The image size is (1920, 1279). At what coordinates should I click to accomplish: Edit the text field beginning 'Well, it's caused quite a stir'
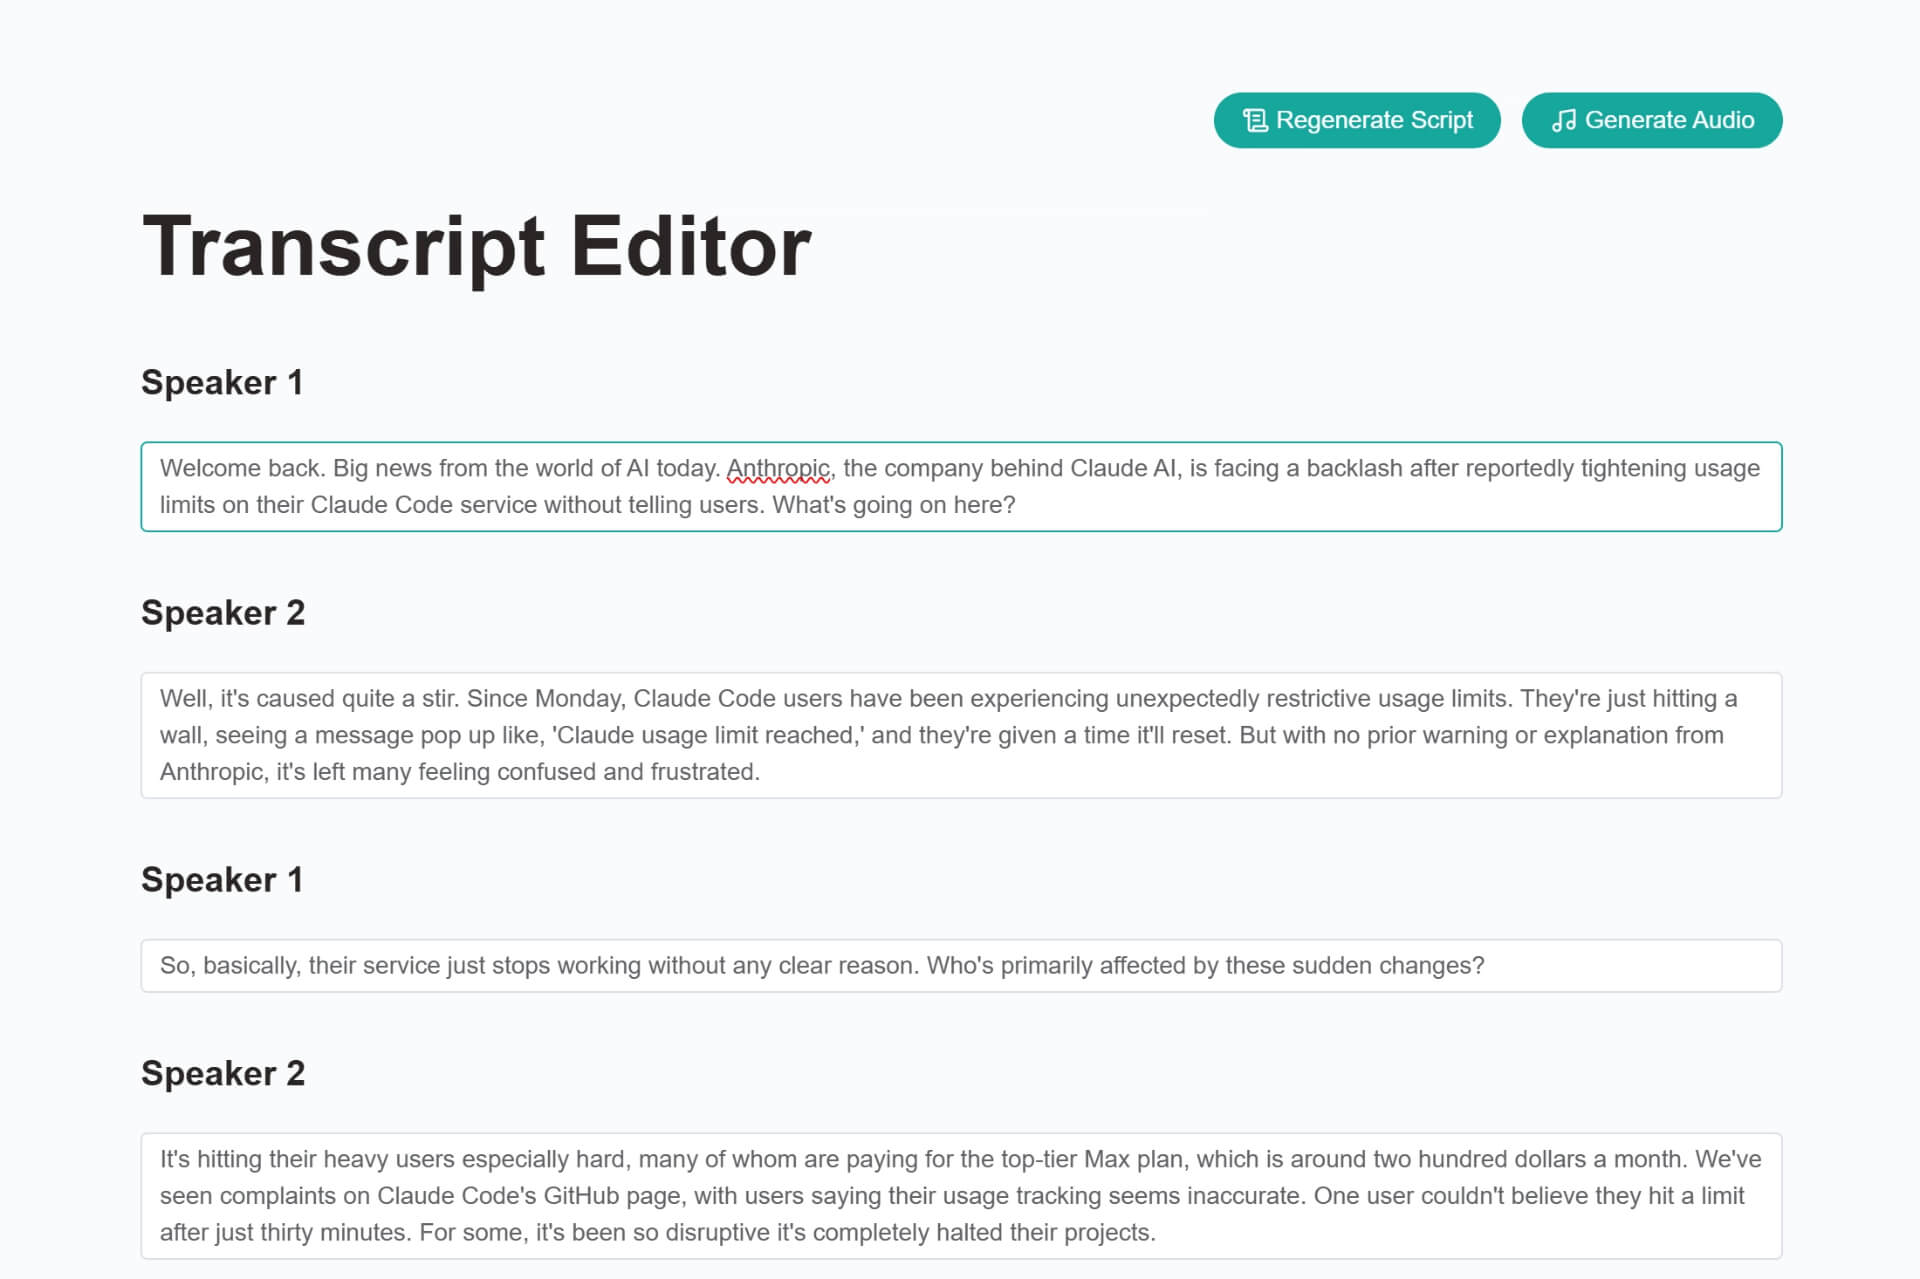pos(961,735)
